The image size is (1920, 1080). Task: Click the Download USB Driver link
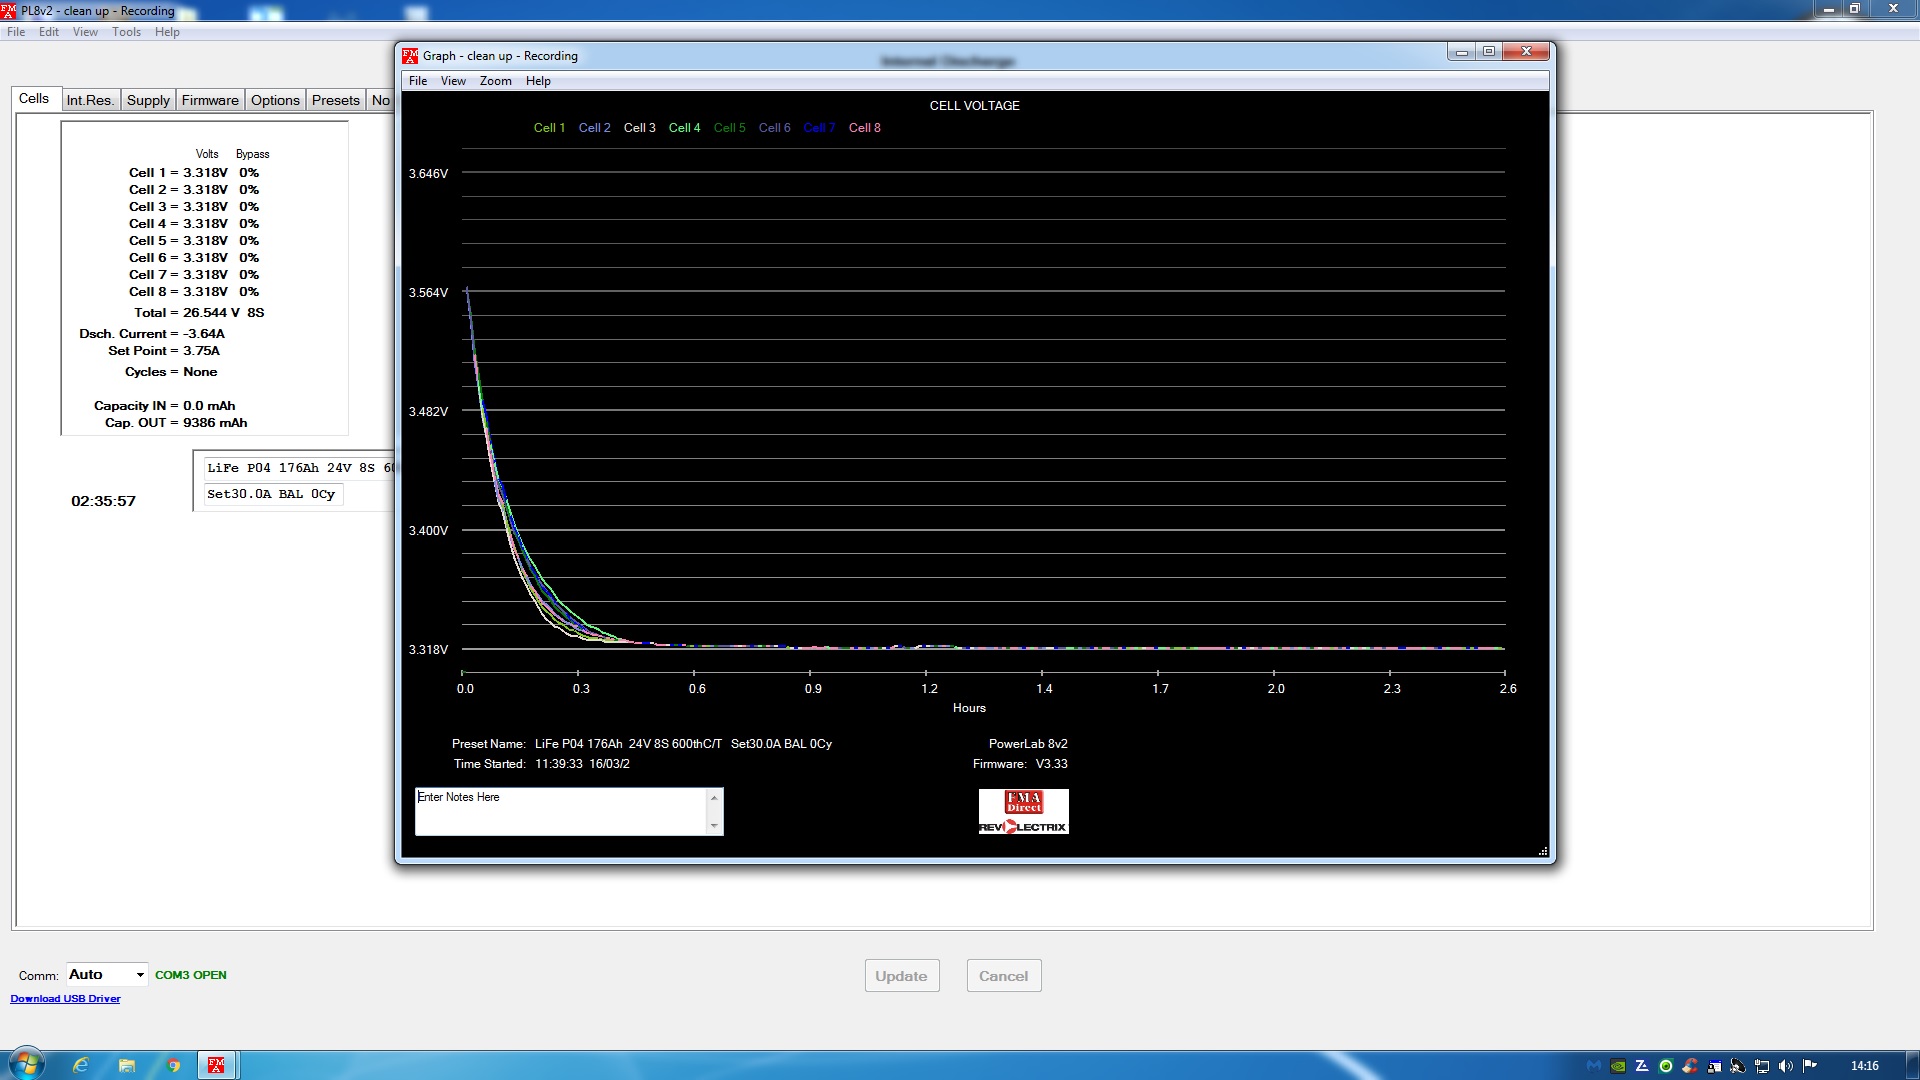click(65, 999)
